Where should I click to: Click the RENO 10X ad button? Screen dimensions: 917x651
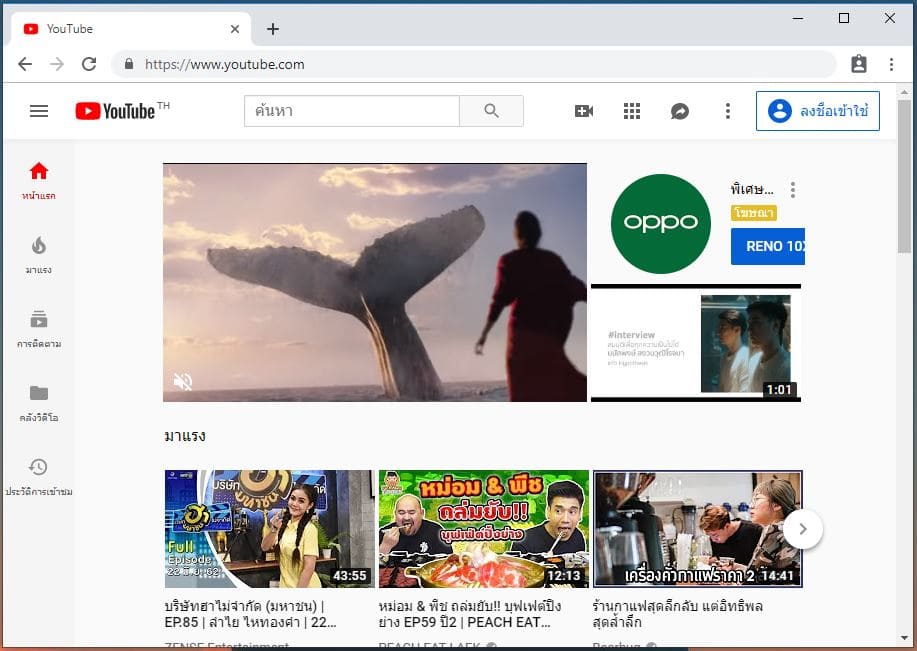(768, 246)
